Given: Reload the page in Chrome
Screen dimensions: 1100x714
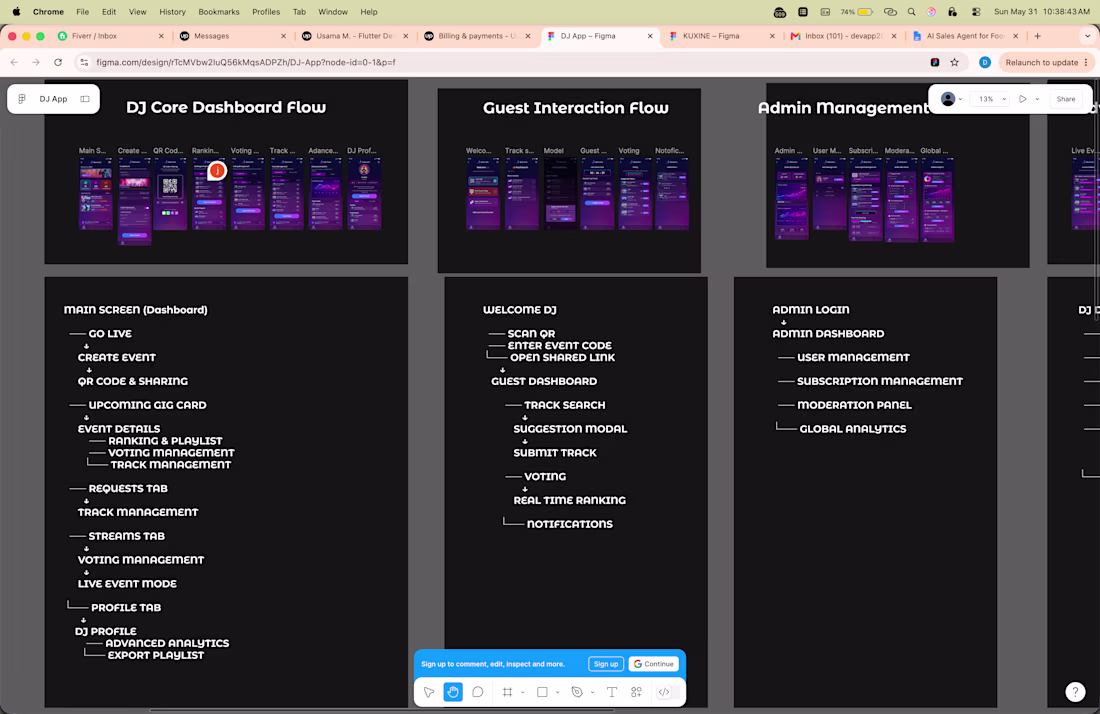Looking at the screenshot, I should click(x=58, y=62).
